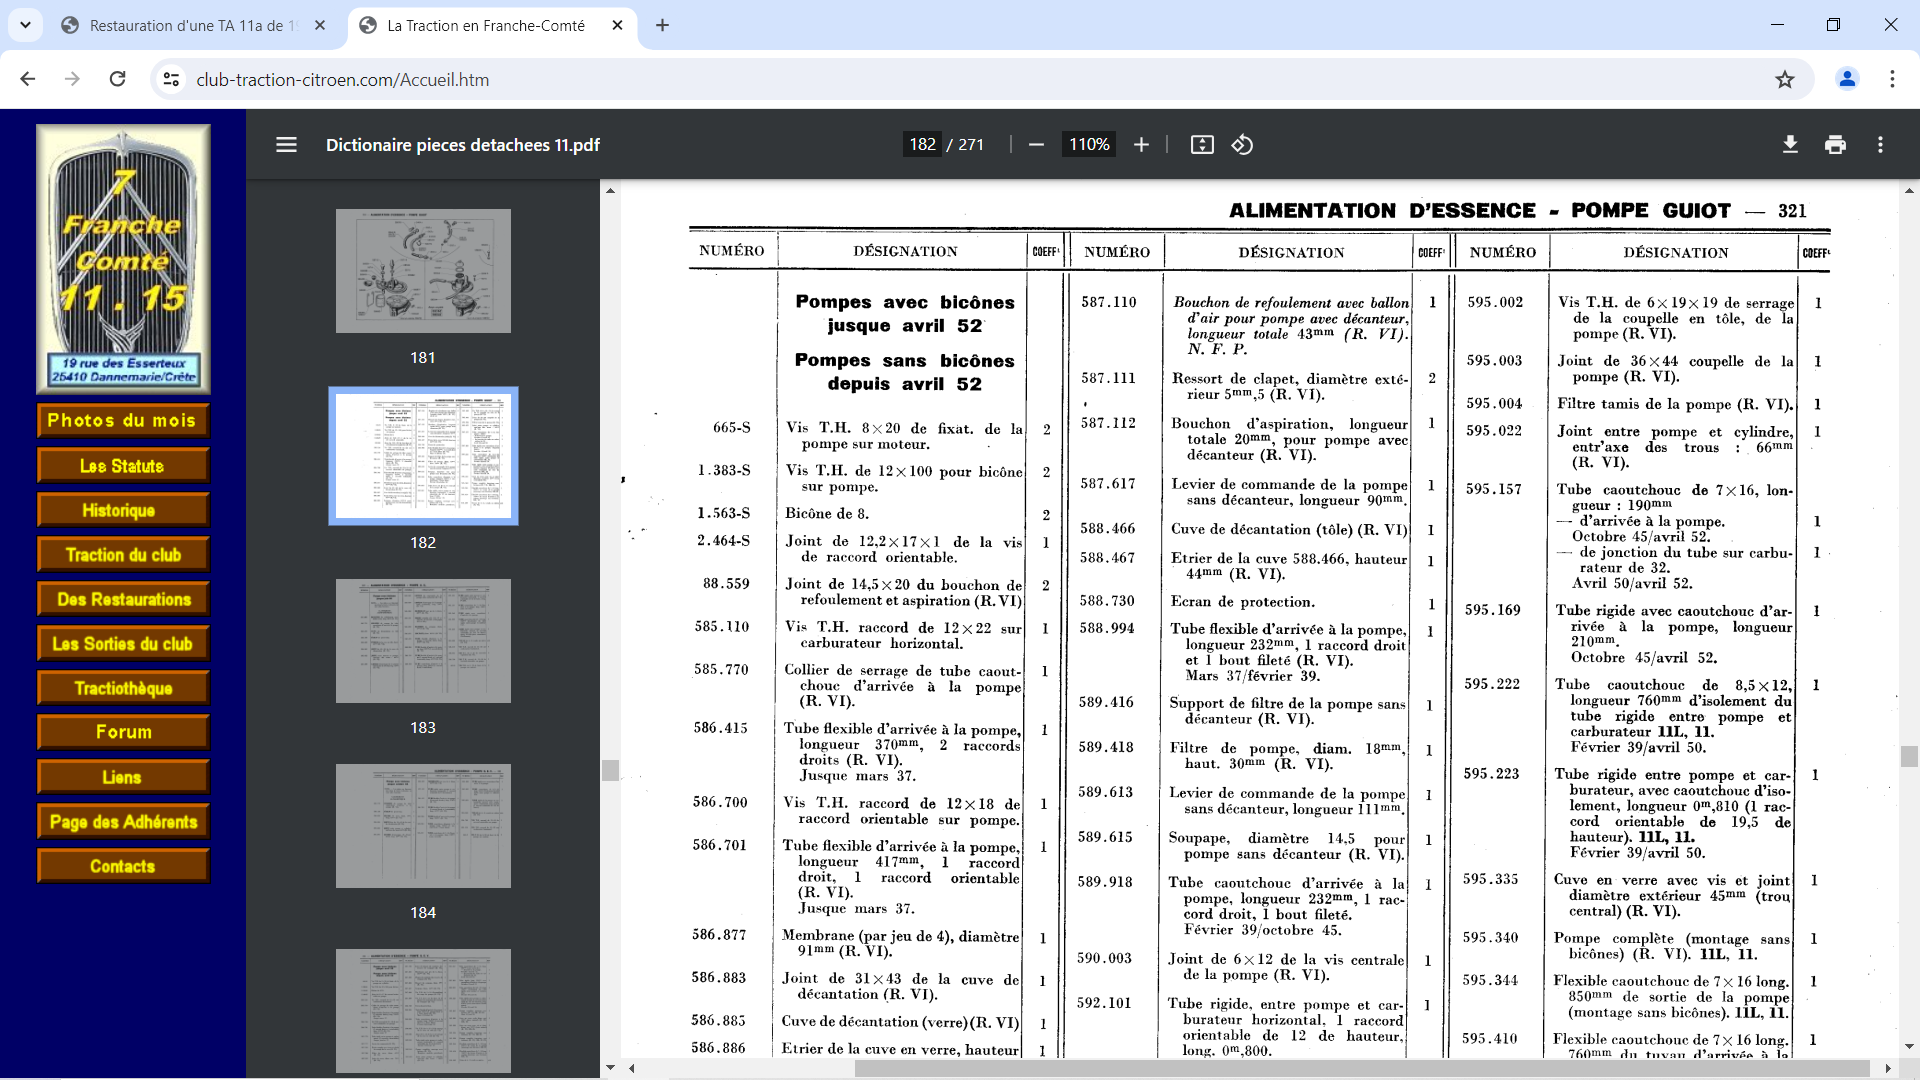This screenshot has height=1080, width=1920.
Task: Print the PDF document
Action: 1835,145
